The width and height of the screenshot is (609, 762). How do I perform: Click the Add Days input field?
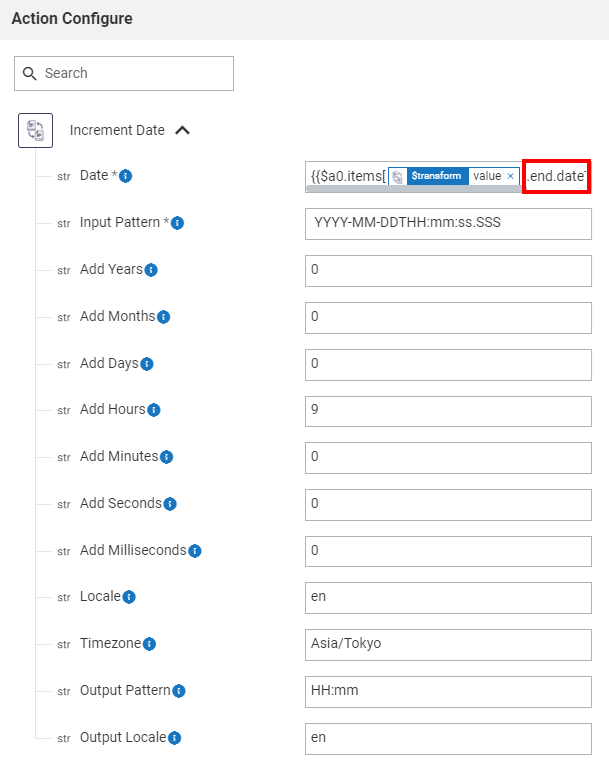(x=448, y=363)
